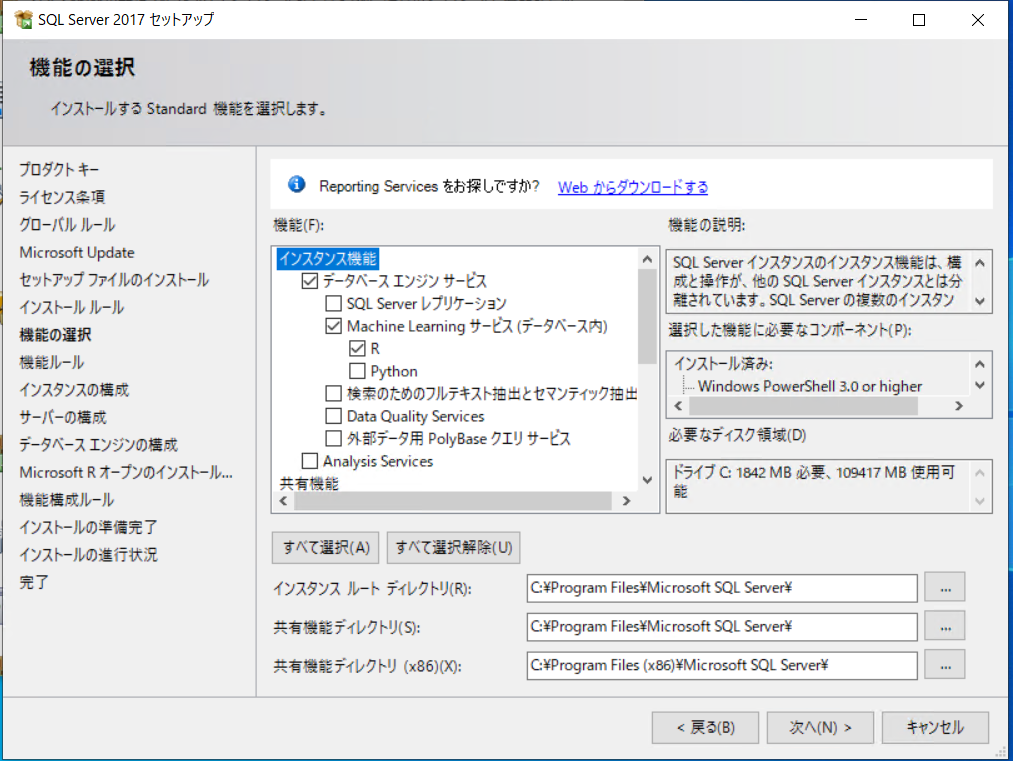Click the 共有機能ディレクトリ (x86) path field
The height and width of the screenshot is (761, 1013).
pyautogui.click(x=722, y=665)
